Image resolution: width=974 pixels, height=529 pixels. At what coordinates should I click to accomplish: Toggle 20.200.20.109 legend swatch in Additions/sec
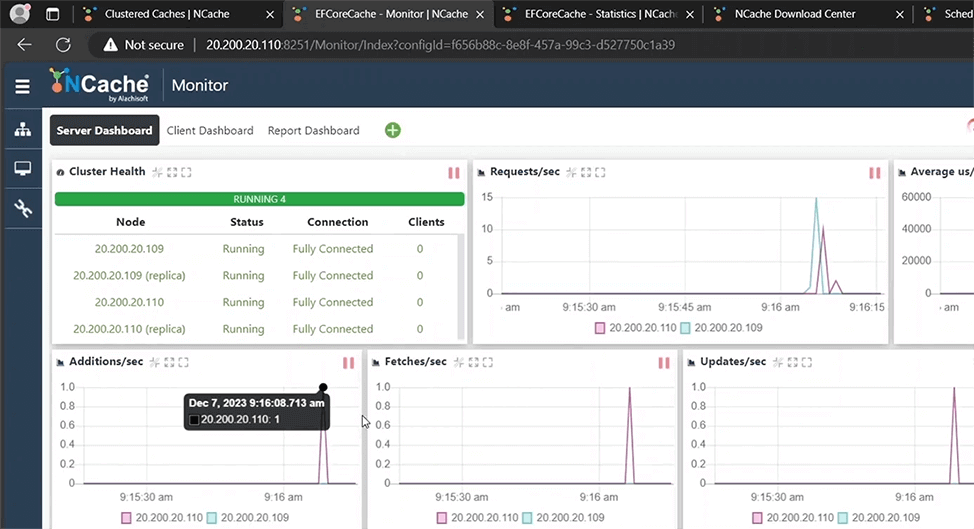click(211, 518)
